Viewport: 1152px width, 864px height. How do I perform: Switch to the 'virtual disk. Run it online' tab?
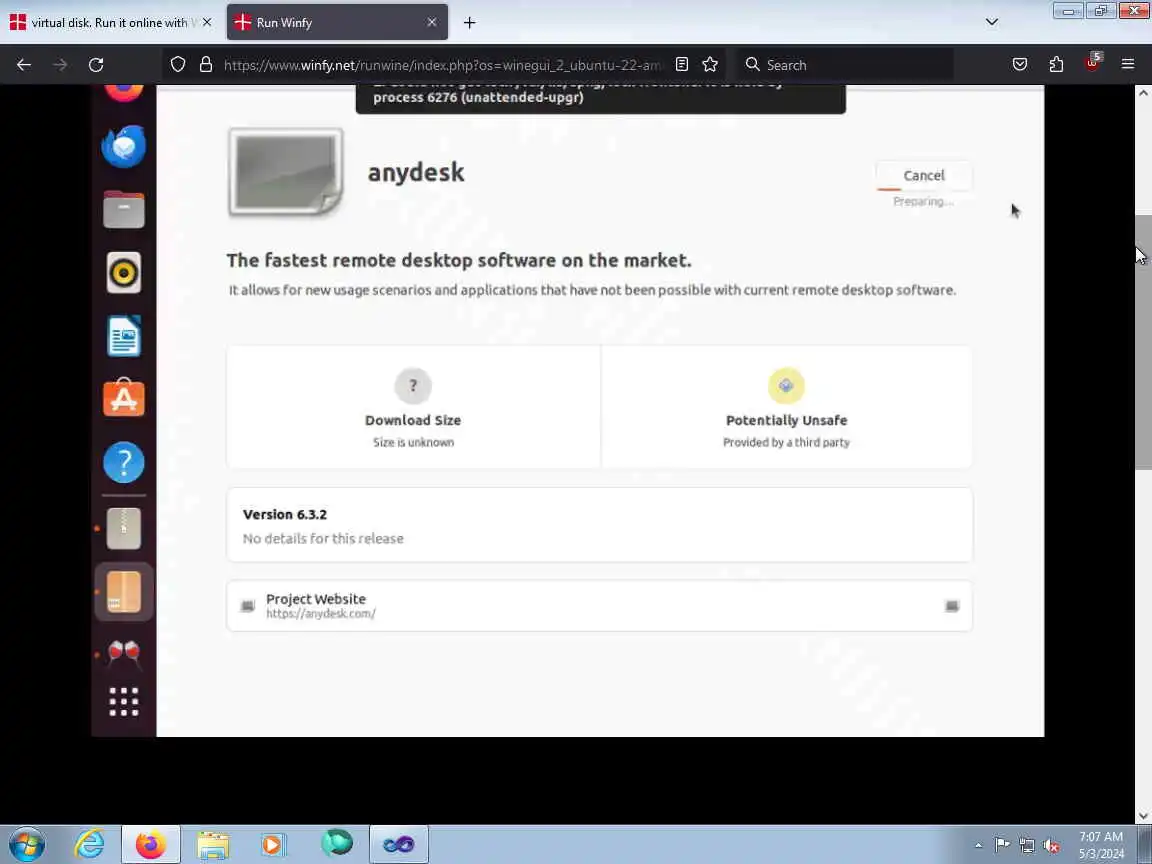(x=111, y=23)
